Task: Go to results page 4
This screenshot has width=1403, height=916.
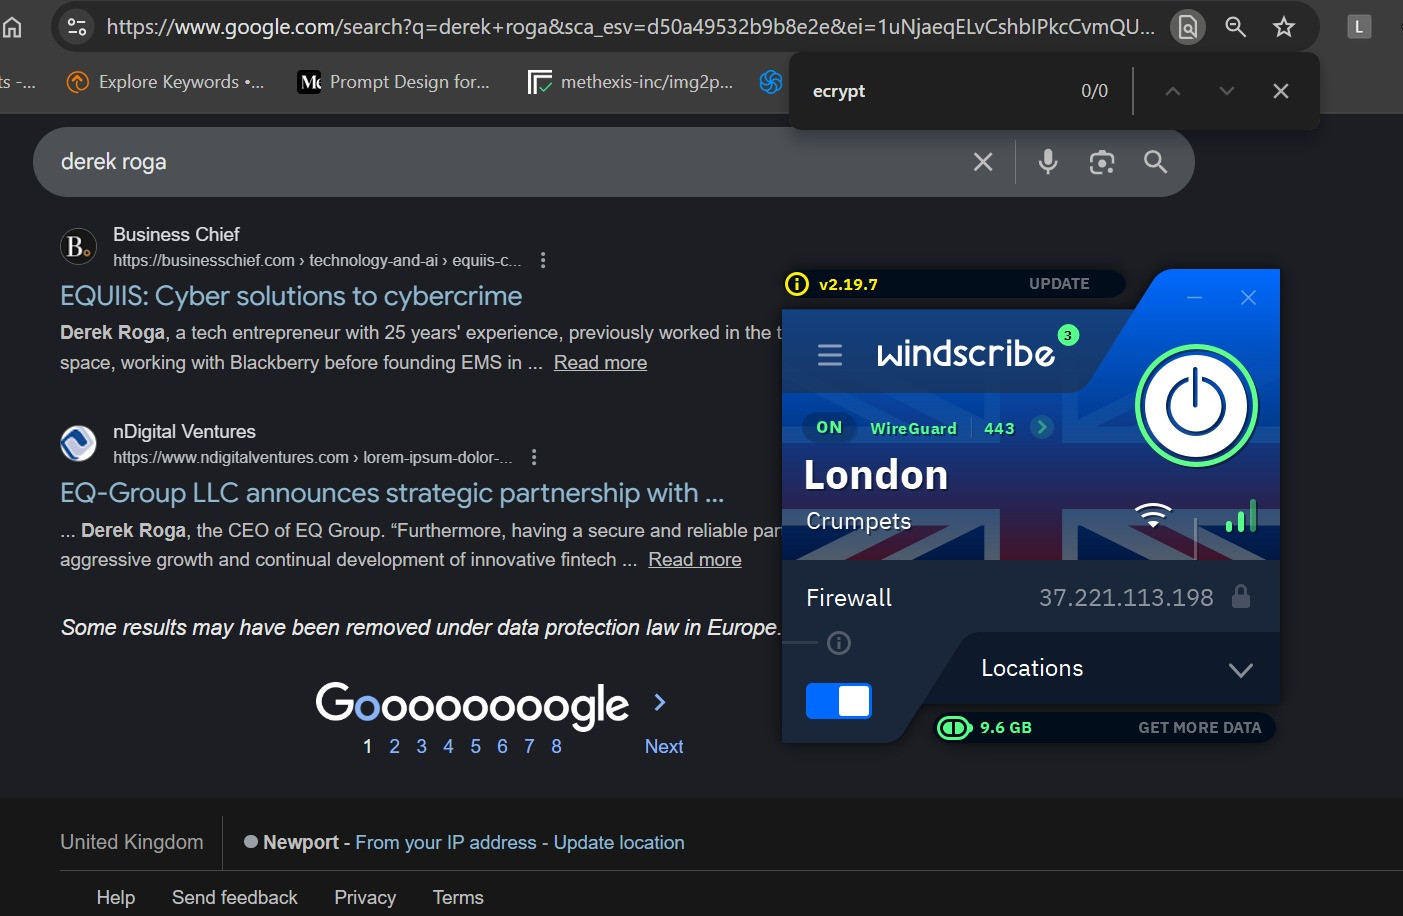Action: (448, 746)
